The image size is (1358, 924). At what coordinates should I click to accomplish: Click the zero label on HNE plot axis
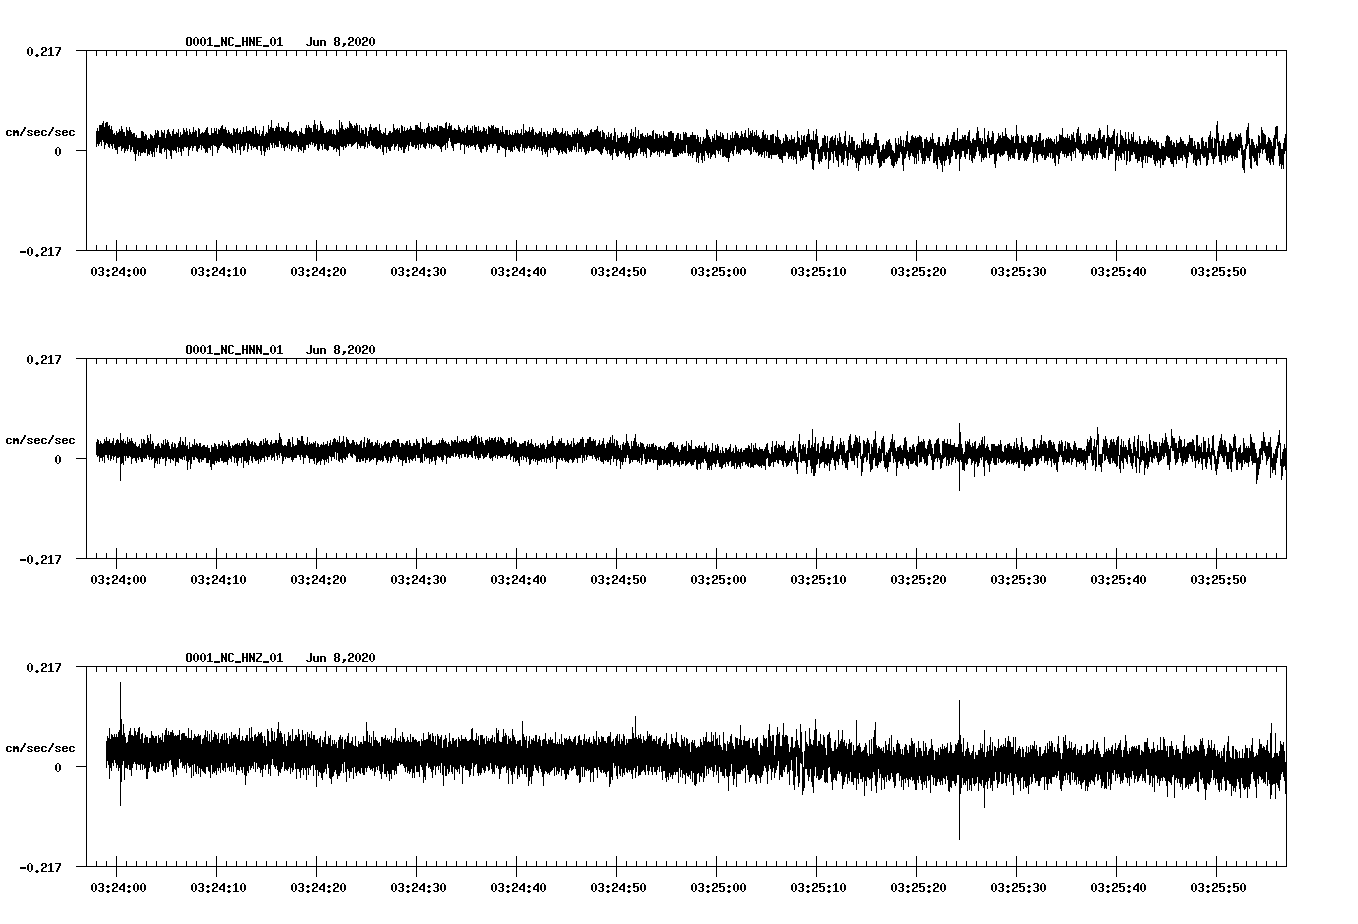(58, 151)
